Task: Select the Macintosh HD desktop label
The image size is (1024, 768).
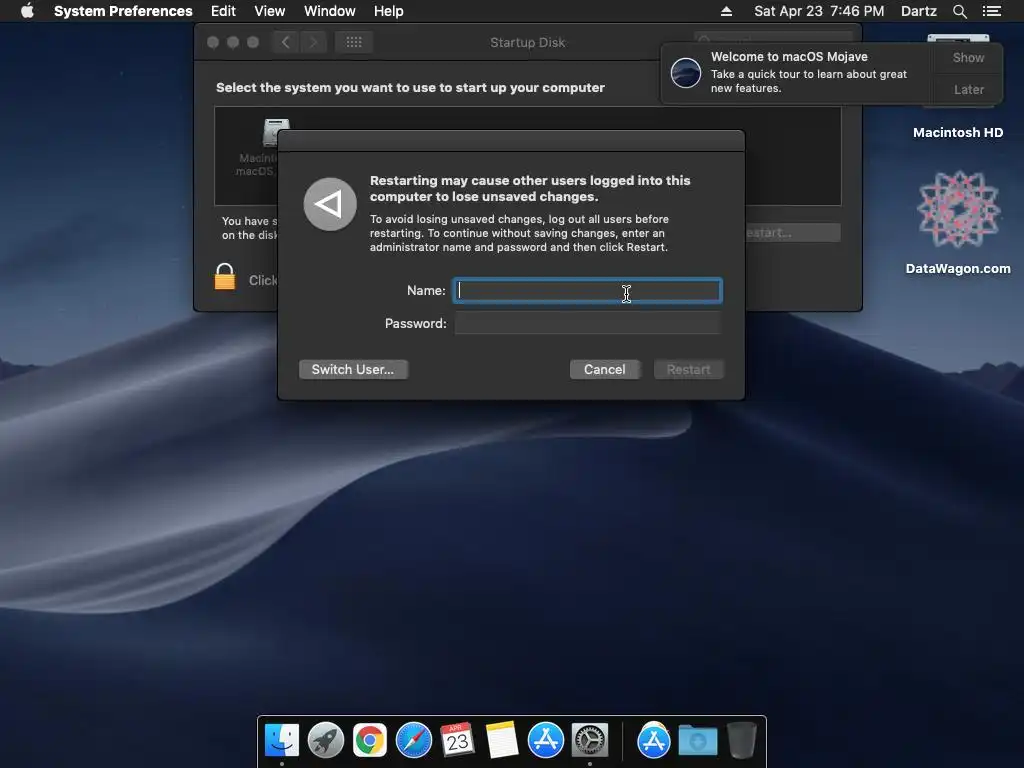Action: [958, 133]
